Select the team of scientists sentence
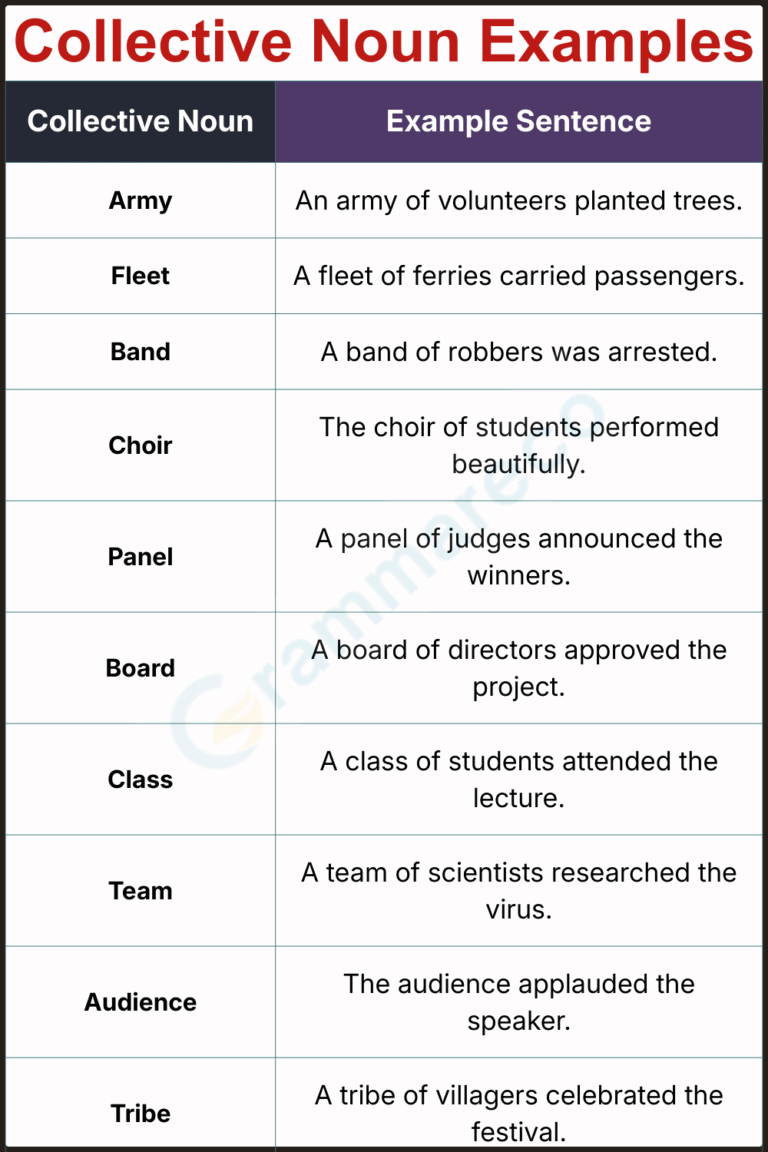The width and height of the screenshot is (768, 1152). point(519,890)
